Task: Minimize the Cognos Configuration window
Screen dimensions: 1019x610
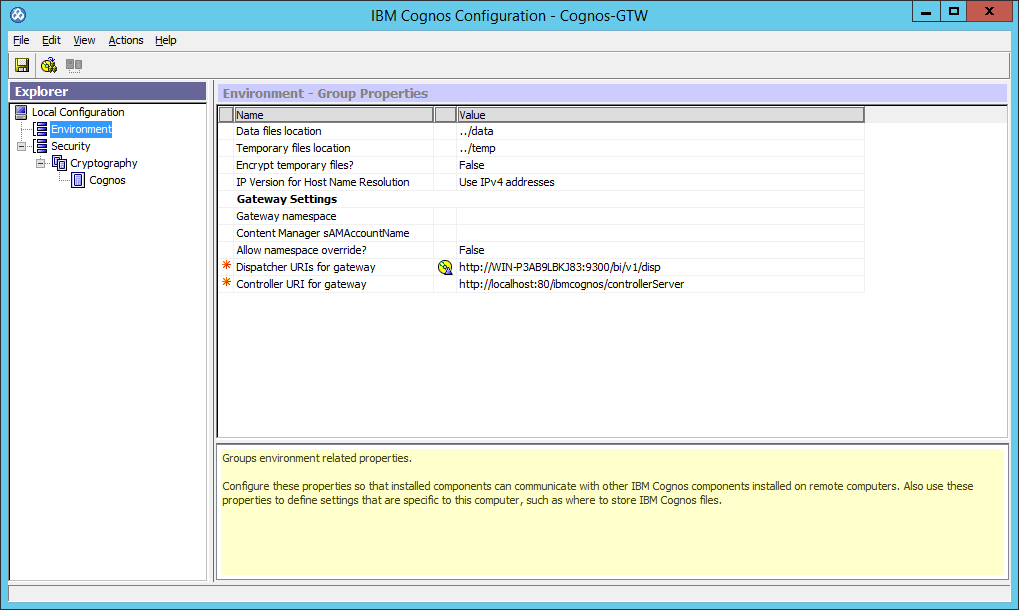Action: pyautogui.click(x=926, y=12)
